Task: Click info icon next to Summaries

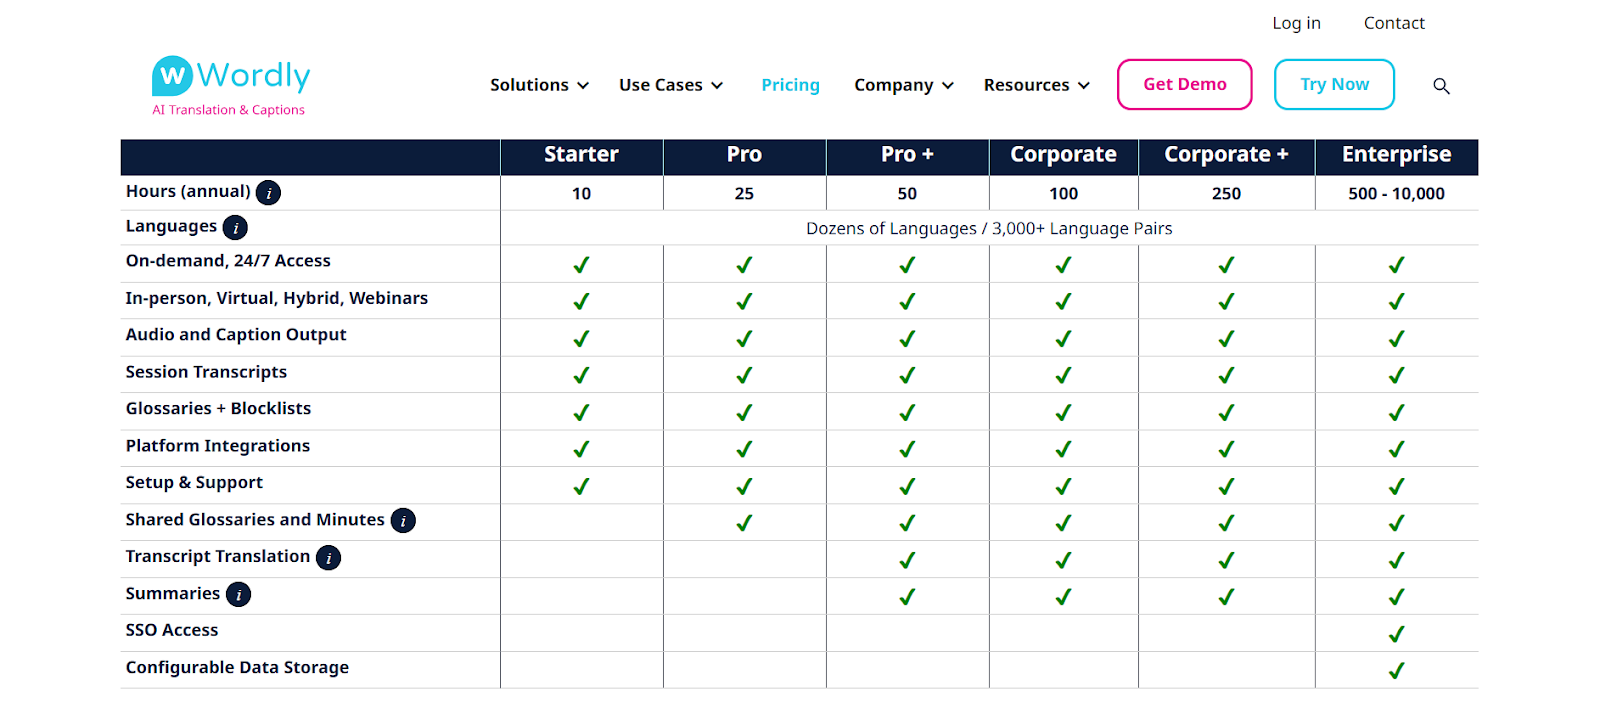Action: pos(238,595)
